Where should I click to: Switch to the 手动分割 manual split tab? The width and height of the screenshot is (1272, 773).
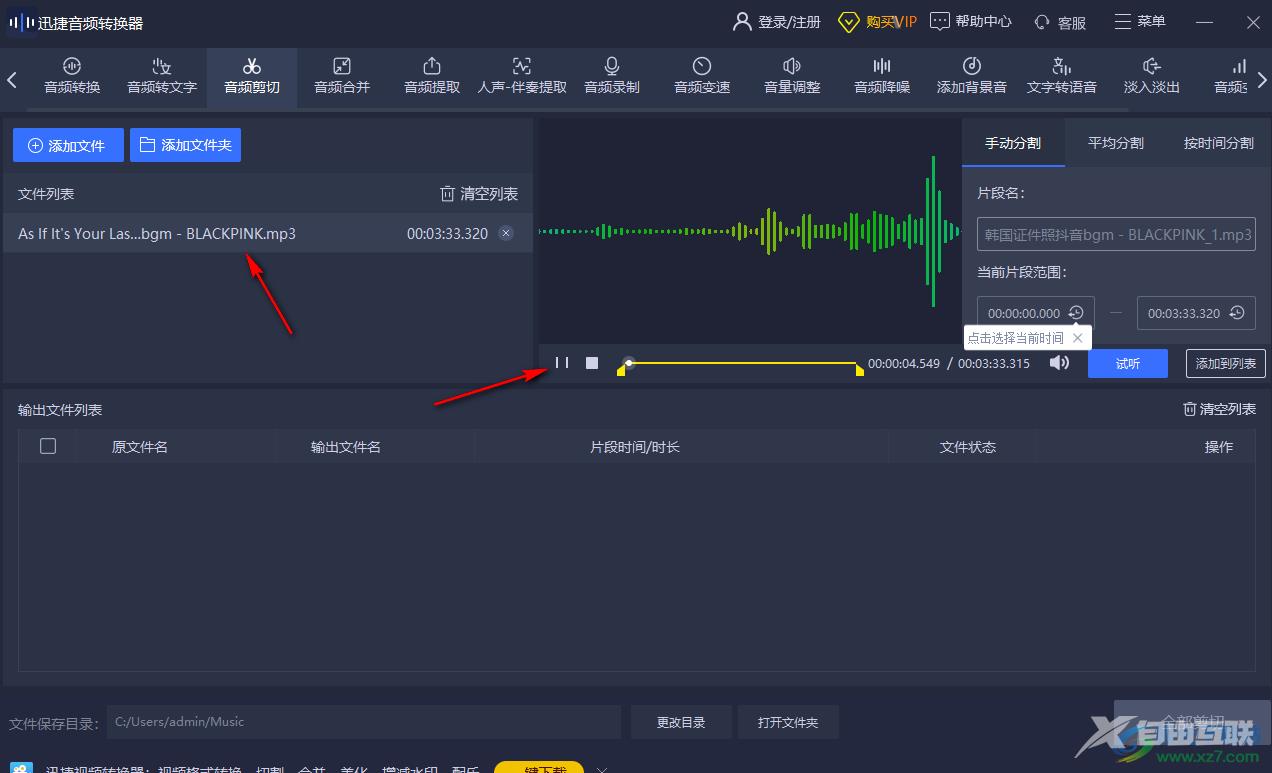[x=1013, y=143]
